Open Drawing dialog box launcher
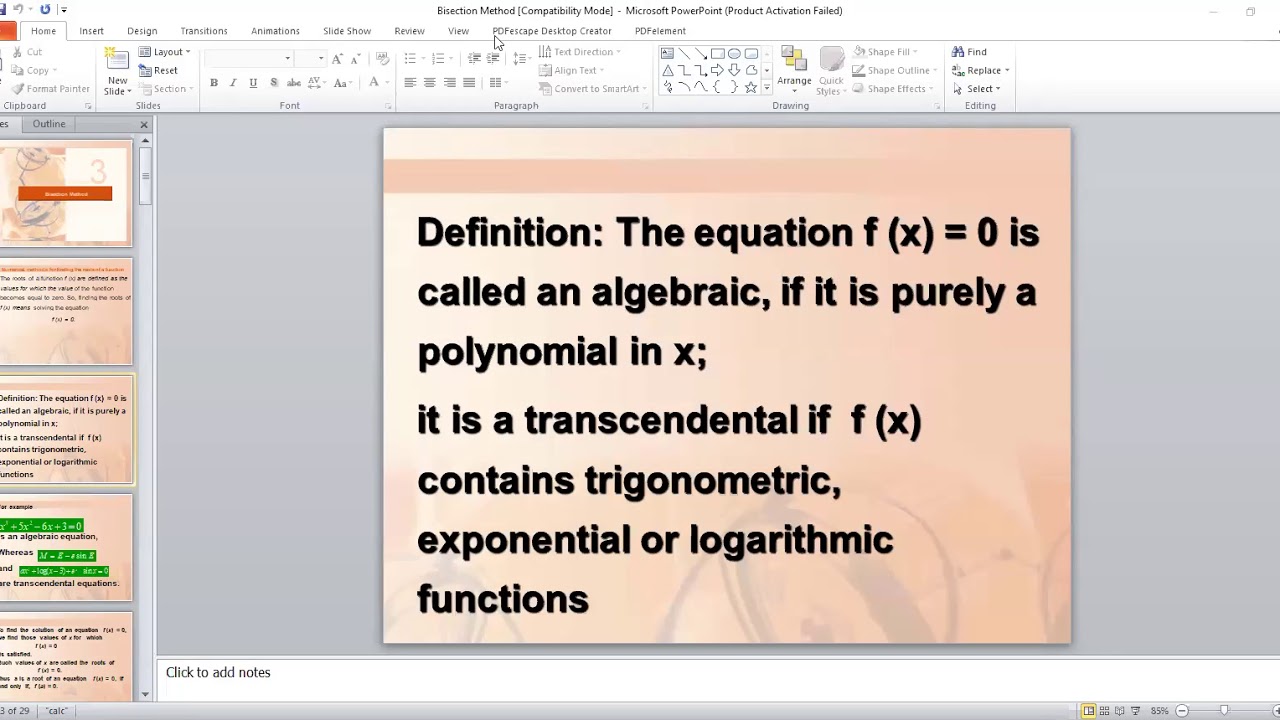Image resolution: width=1280 pixels, height=720 pixels. tap(936, 106)
